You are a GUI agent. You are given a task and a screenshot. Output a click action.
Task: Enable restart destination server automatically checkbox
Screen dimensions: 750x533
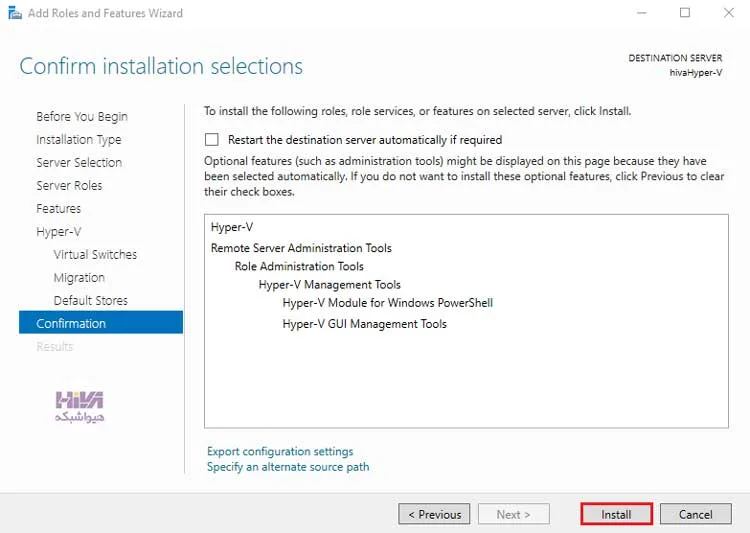point(211,139)
